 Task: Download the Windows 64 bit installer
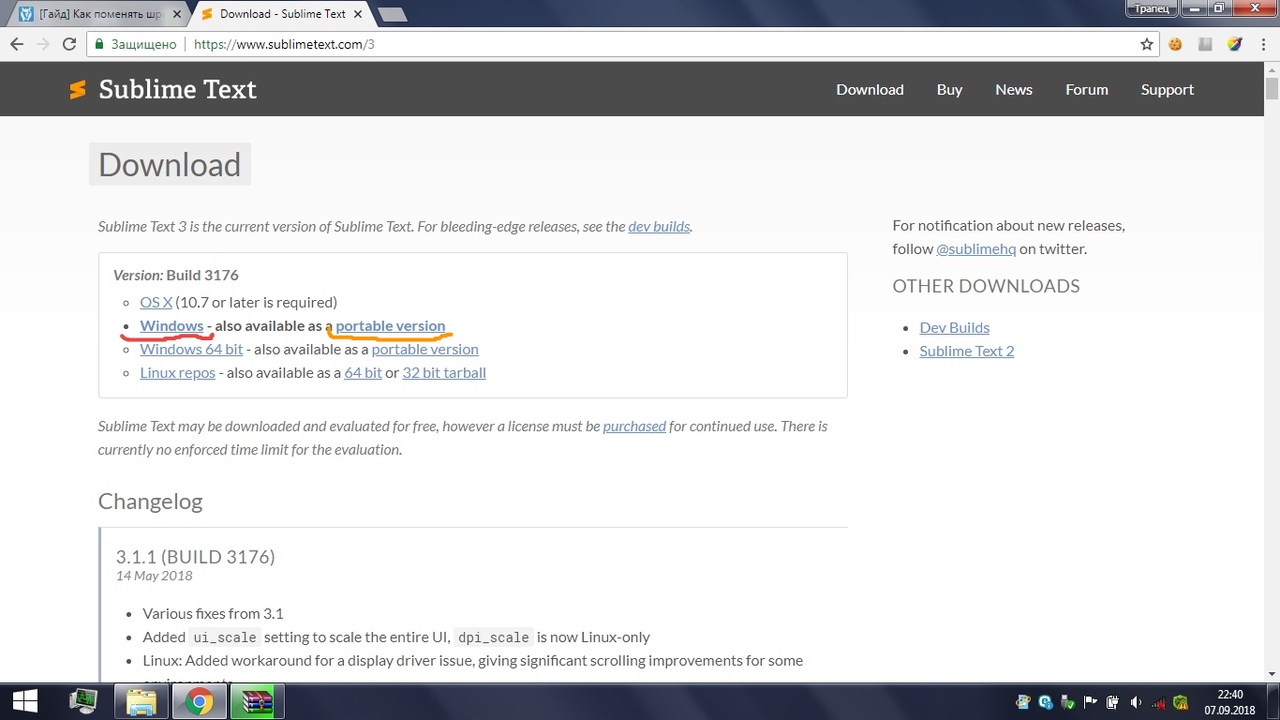point(191,349)
